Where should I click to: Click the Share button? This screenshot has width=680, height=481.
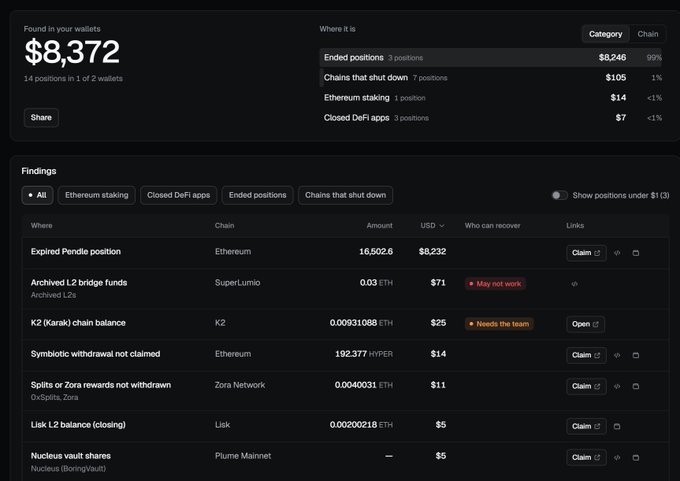[41, 118]
